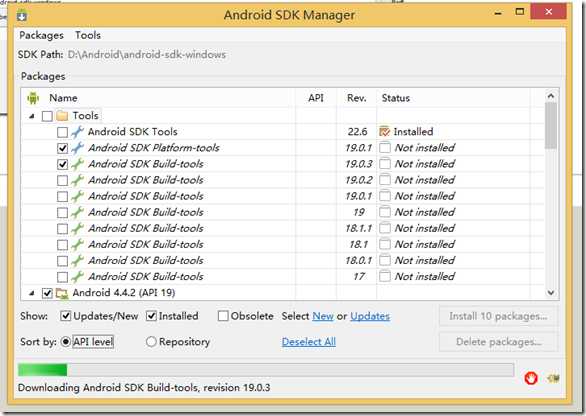Select the Android SDK Platform-tools row name

point(154,148)
